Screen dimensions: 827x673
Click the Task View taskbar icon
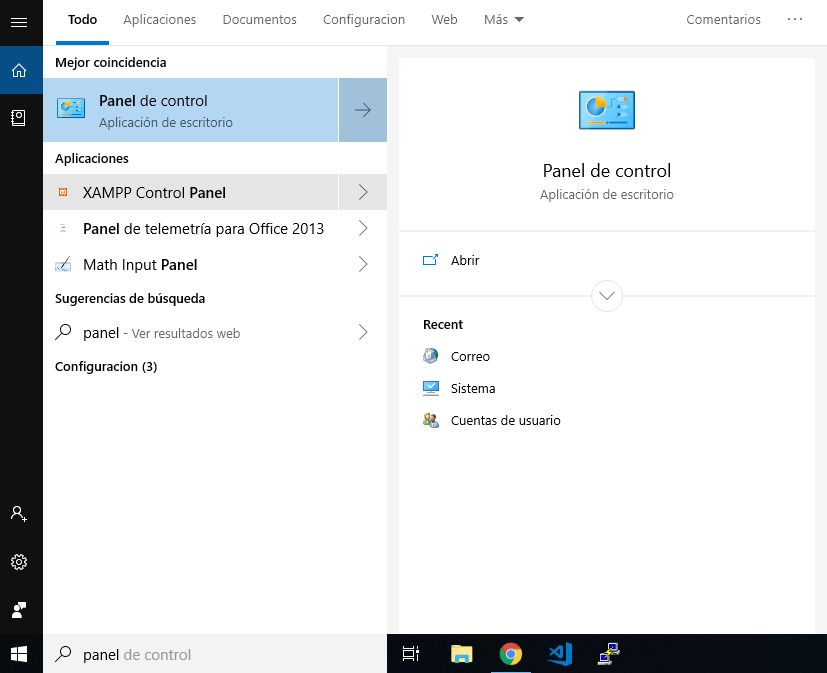(411, 654)
